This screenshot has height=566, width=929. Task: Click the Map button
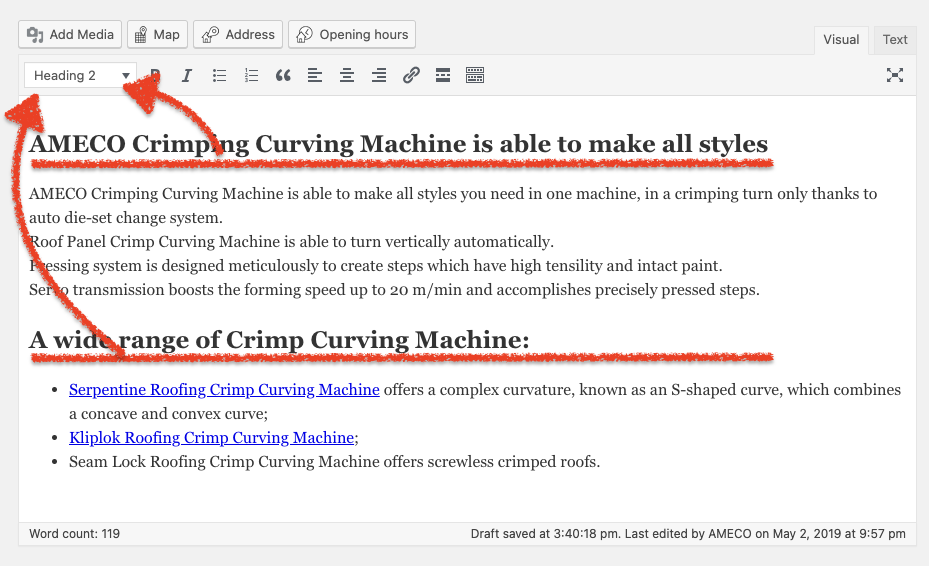click(x=156, y=34)
